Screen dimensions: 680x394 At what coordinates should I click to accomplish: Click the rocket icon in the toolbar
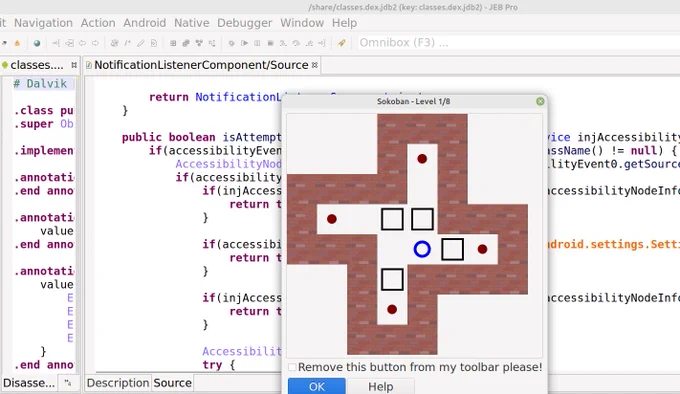(342, 43)
